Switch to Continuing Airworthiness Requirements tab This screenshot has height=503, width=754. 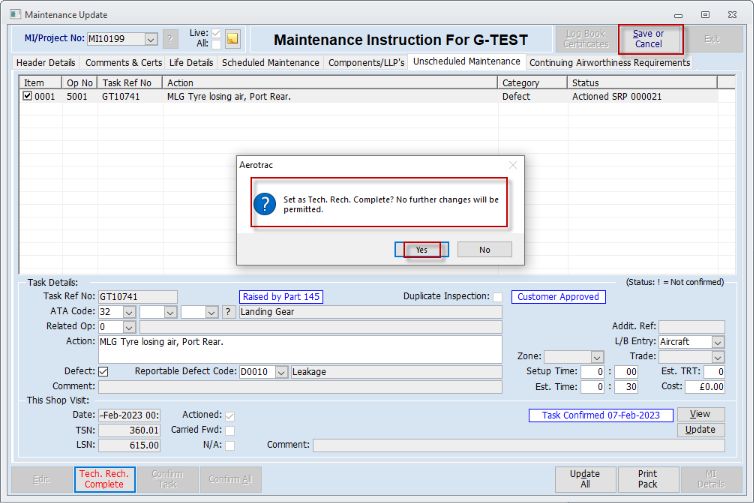tap(609, 63)
